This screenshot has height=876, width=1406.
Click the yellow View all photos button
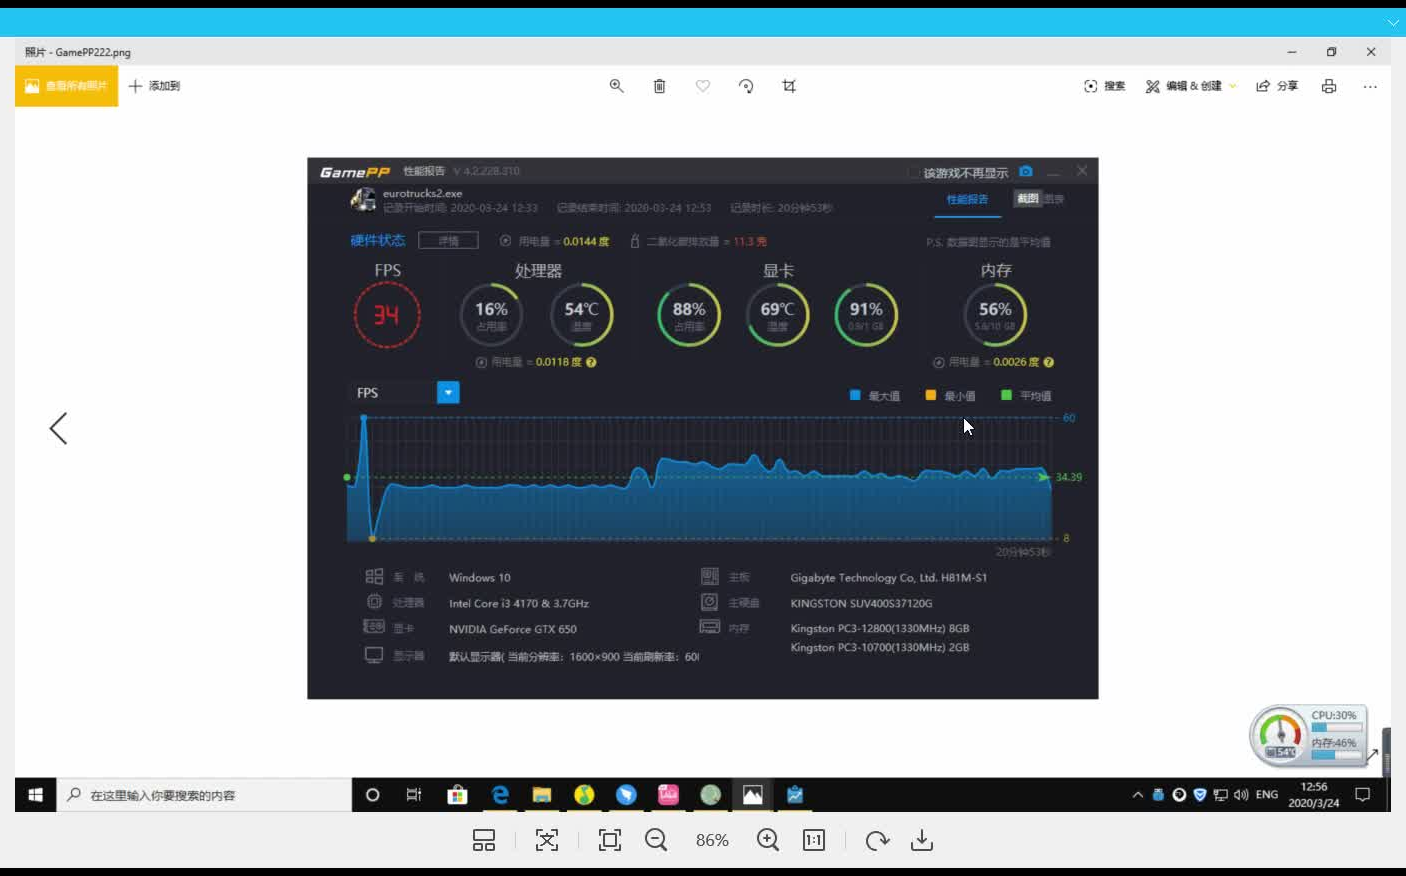tap(66, 86)
